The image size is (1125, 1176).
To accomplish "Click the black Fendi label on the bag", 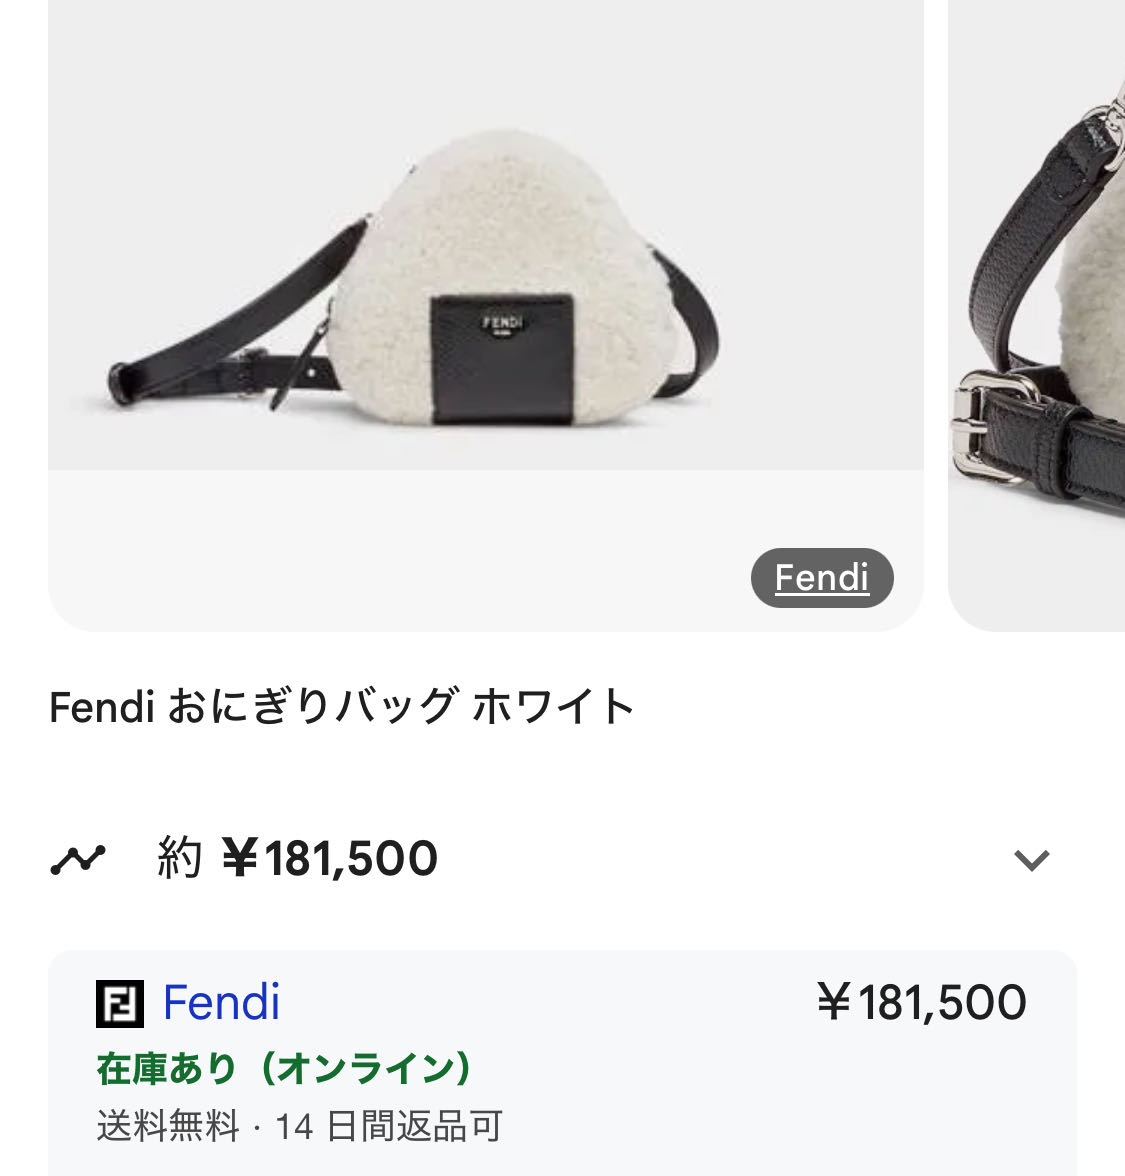I will pos(502,358).
